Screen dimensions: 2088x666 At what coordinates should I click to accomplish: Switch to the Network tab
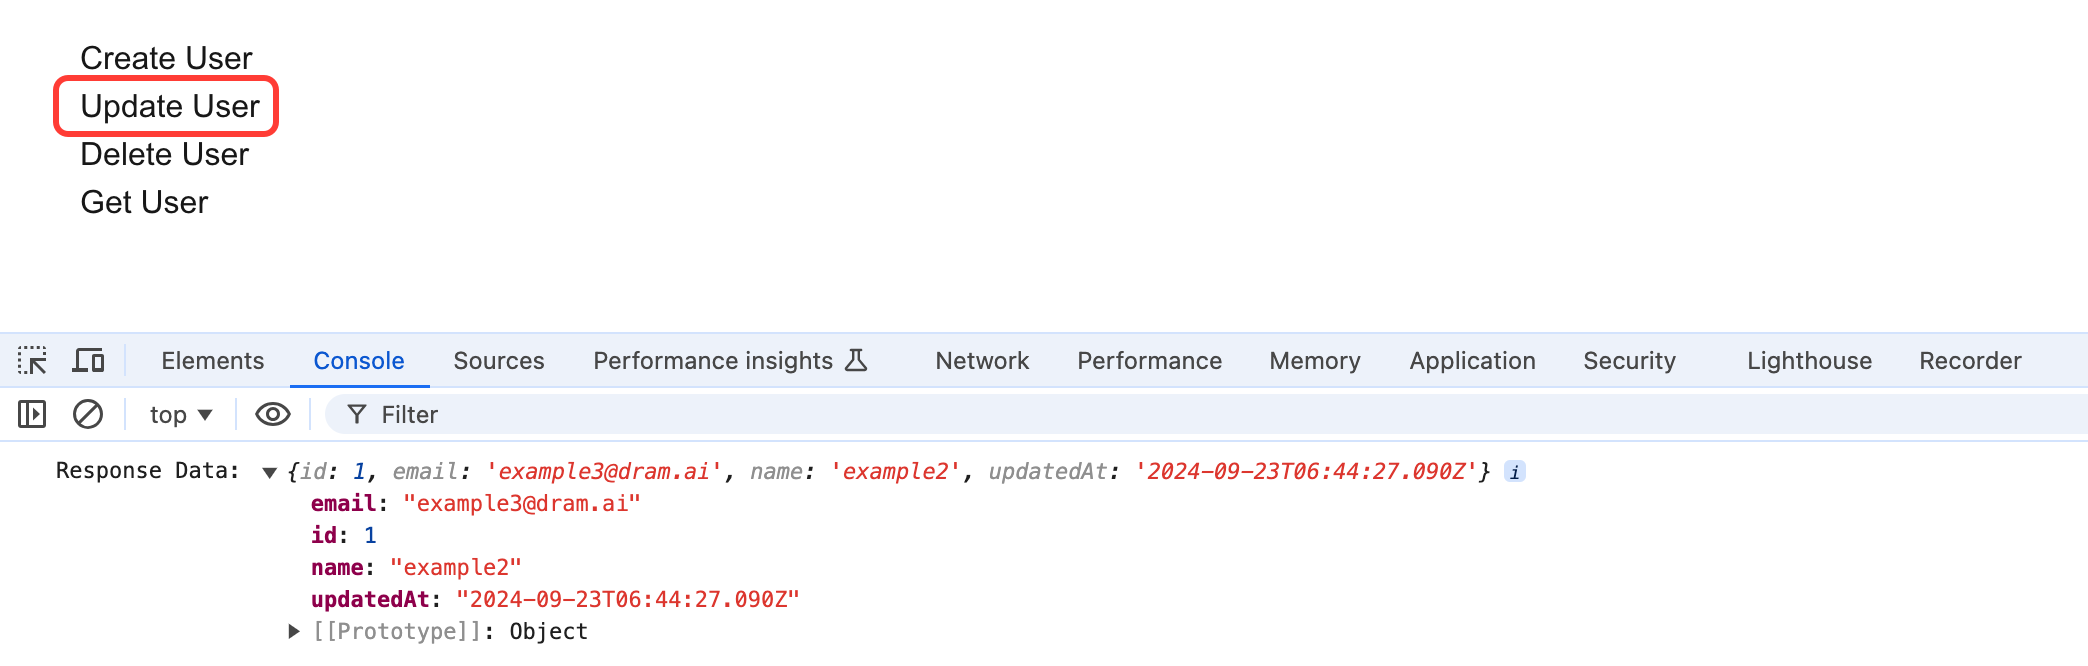(981, 361)
